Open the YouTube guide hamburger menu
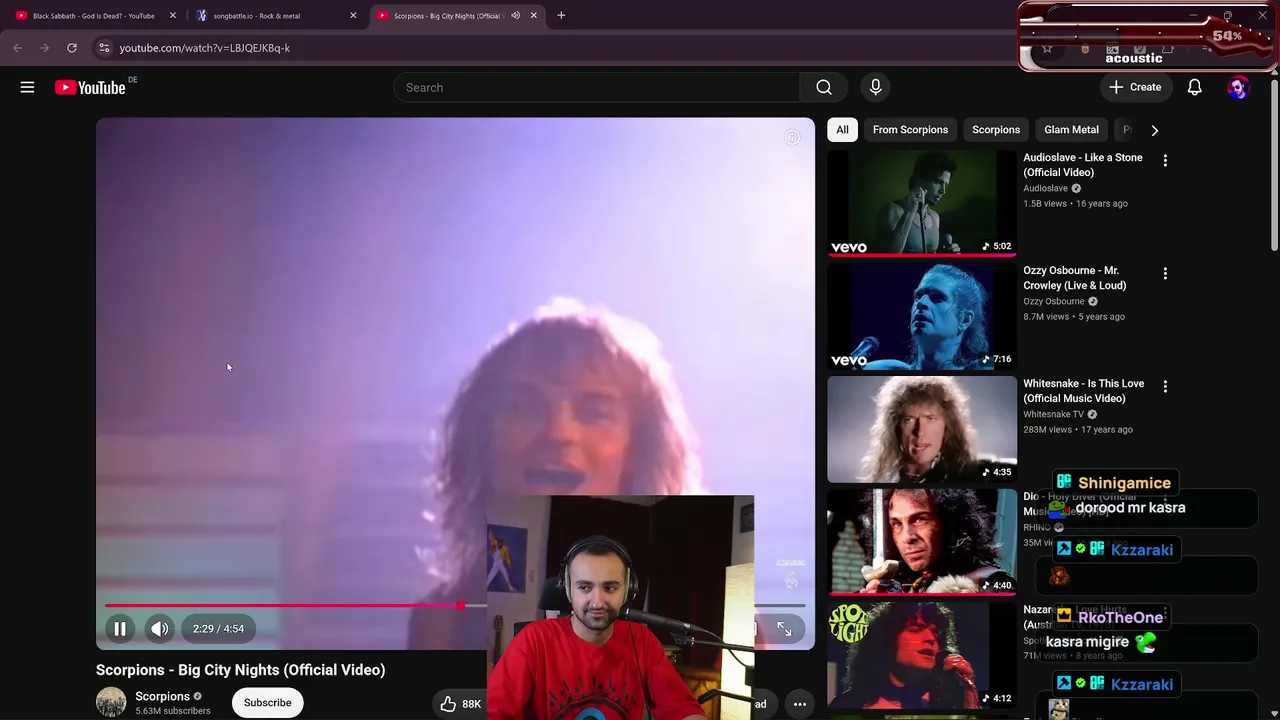Viewport: 1280px width, 720px height. click(27, 87)
